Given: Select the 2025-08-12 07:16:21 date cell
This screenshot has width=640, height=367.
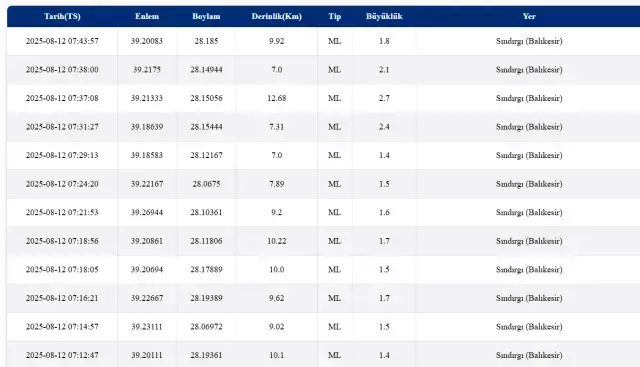Looking at the screenshot, I should [62, 298].
